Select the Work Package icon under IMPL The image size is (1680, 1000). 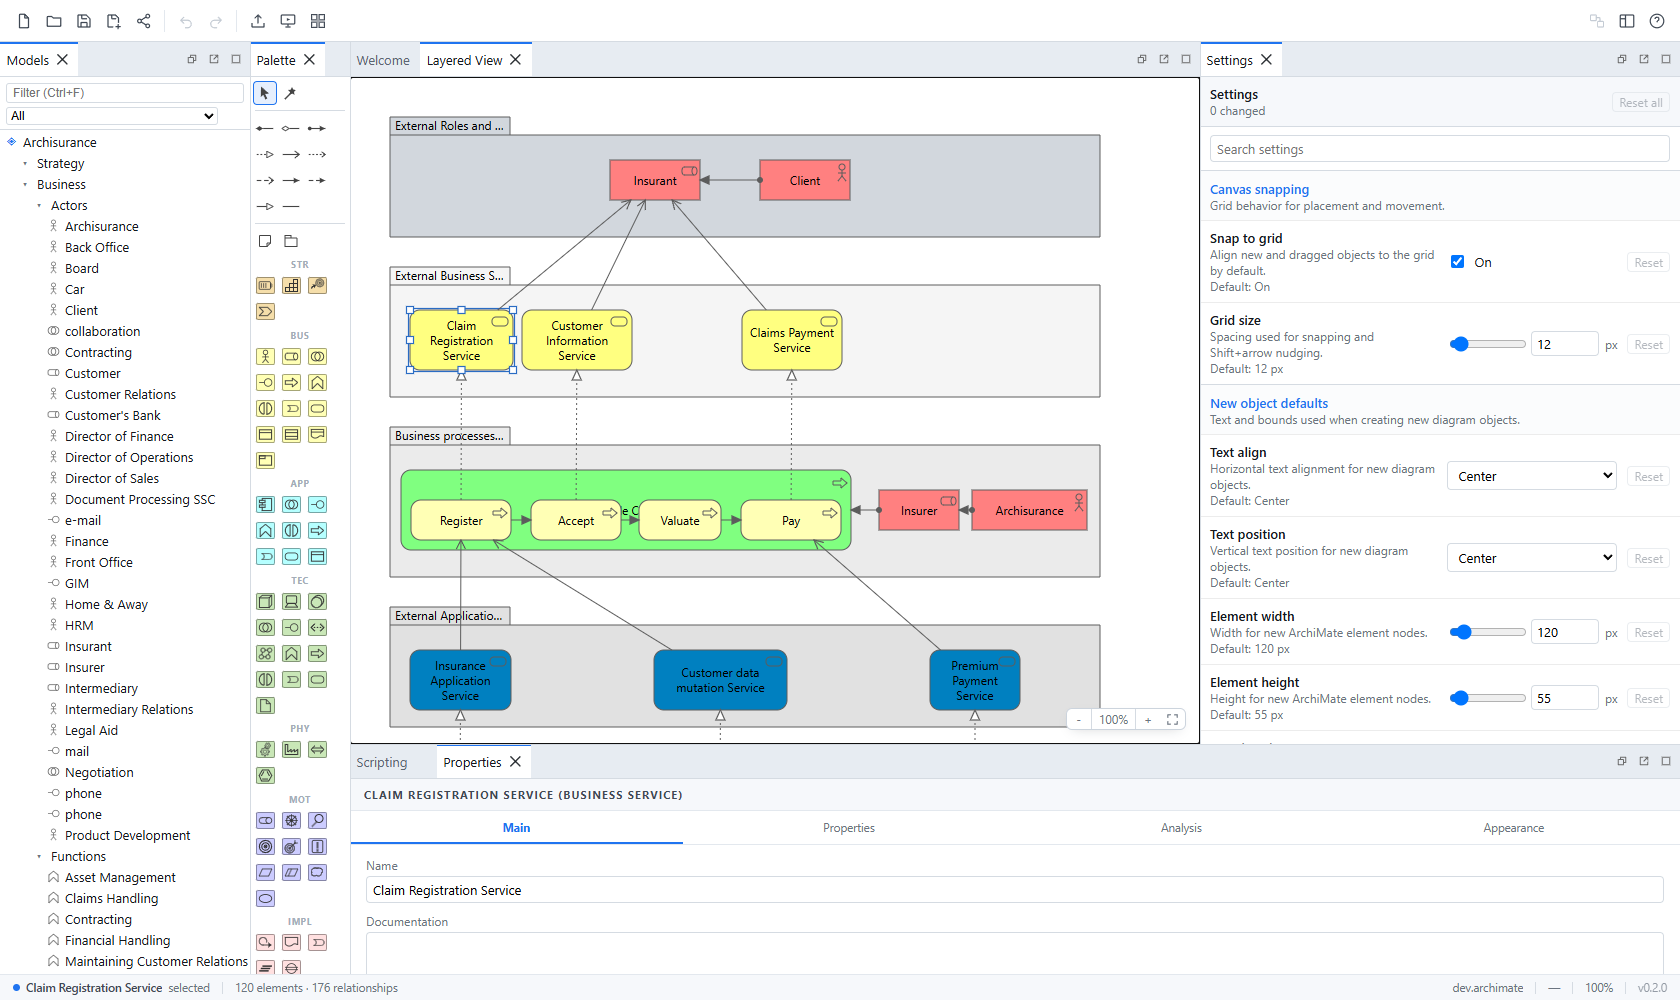[x=265, y=942]
